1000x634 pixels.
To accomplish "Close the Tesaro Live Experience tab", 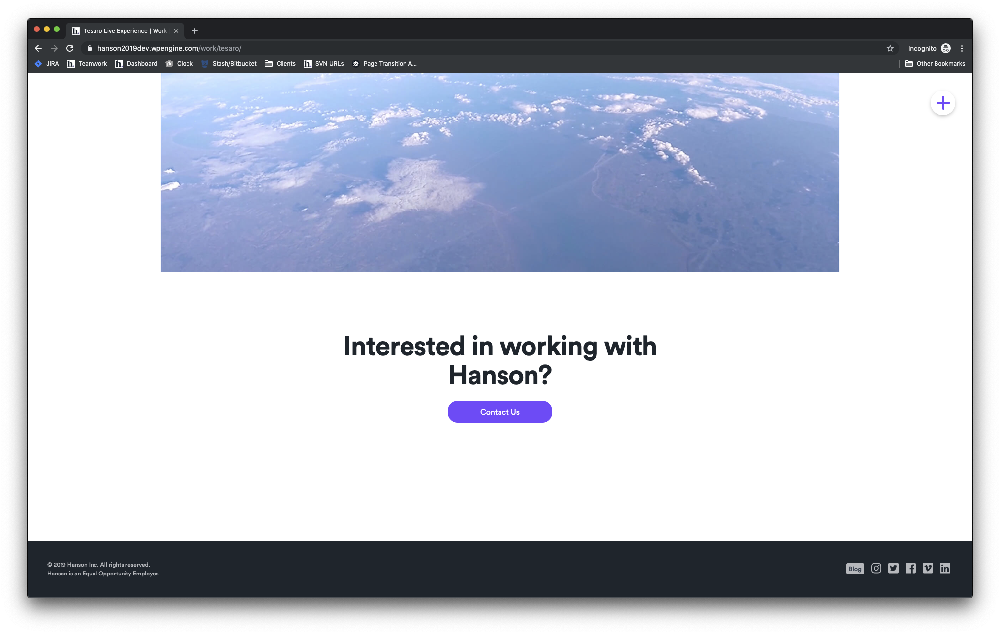I will [x=176, y=31].
